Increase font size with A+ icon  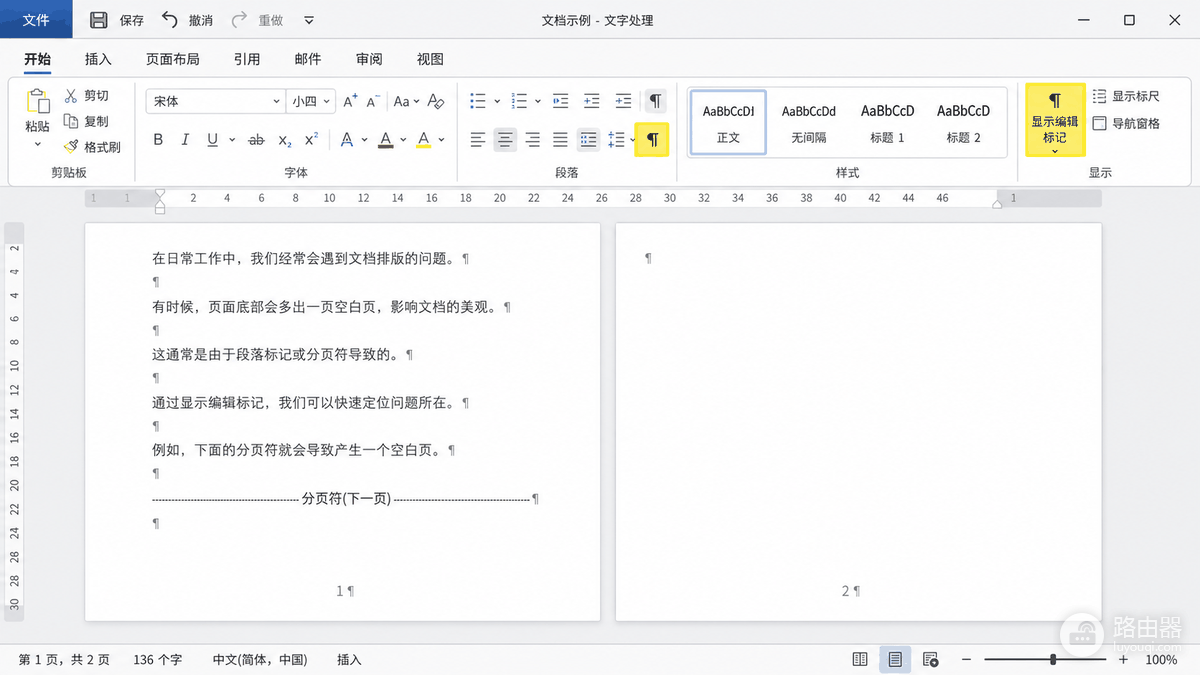(350, 101)
